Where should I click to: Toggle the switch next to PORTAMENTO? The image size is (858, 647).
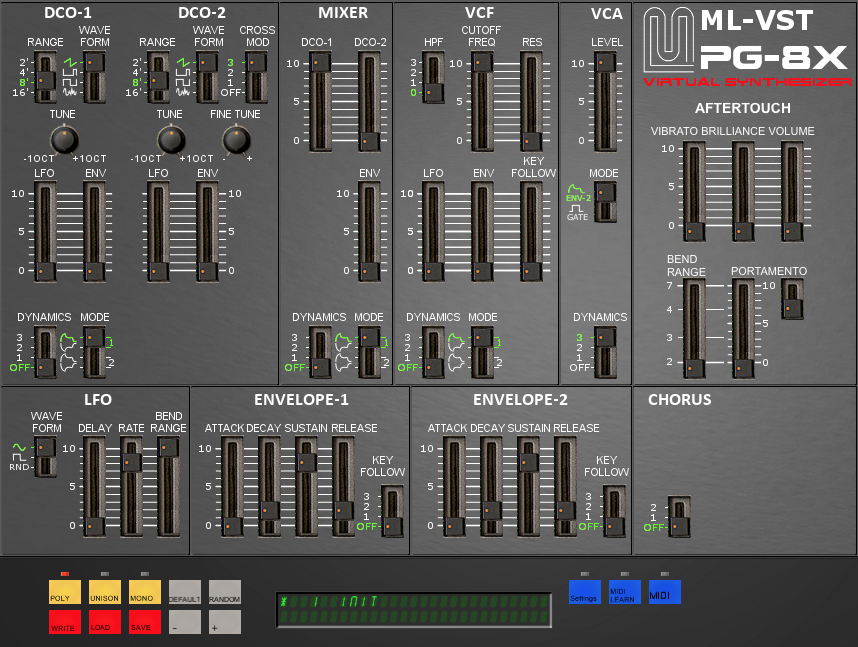click(x=792, y=299)
